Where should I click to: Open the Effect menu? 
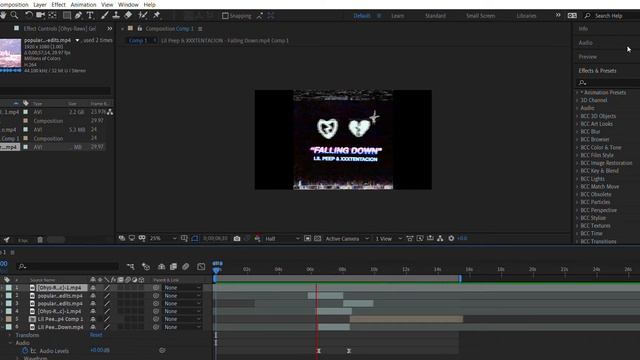point(58,4)
